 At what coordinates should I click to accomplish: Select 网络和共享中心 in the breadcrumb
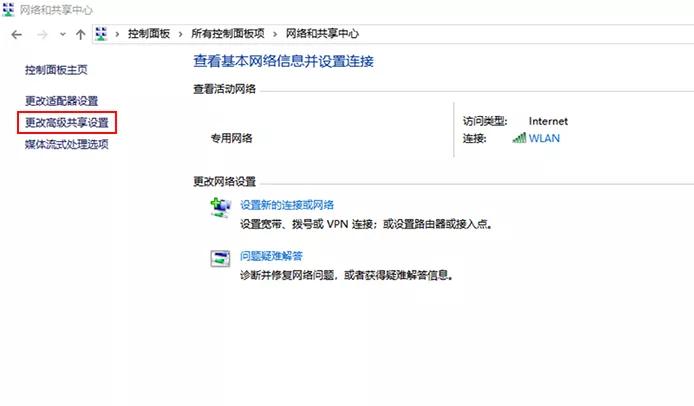pos(322,34)
